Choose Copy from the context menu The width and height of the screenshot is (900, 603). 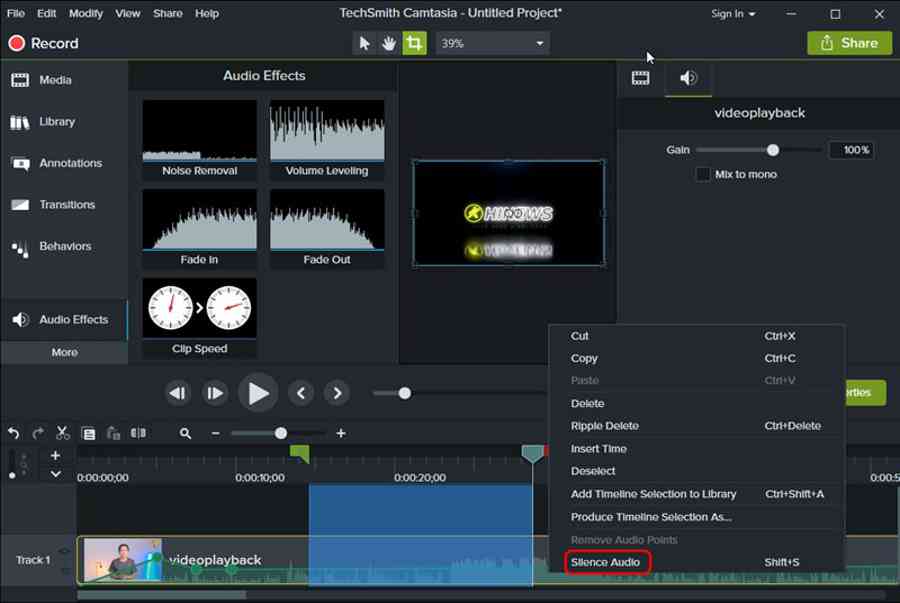(697, 359)
